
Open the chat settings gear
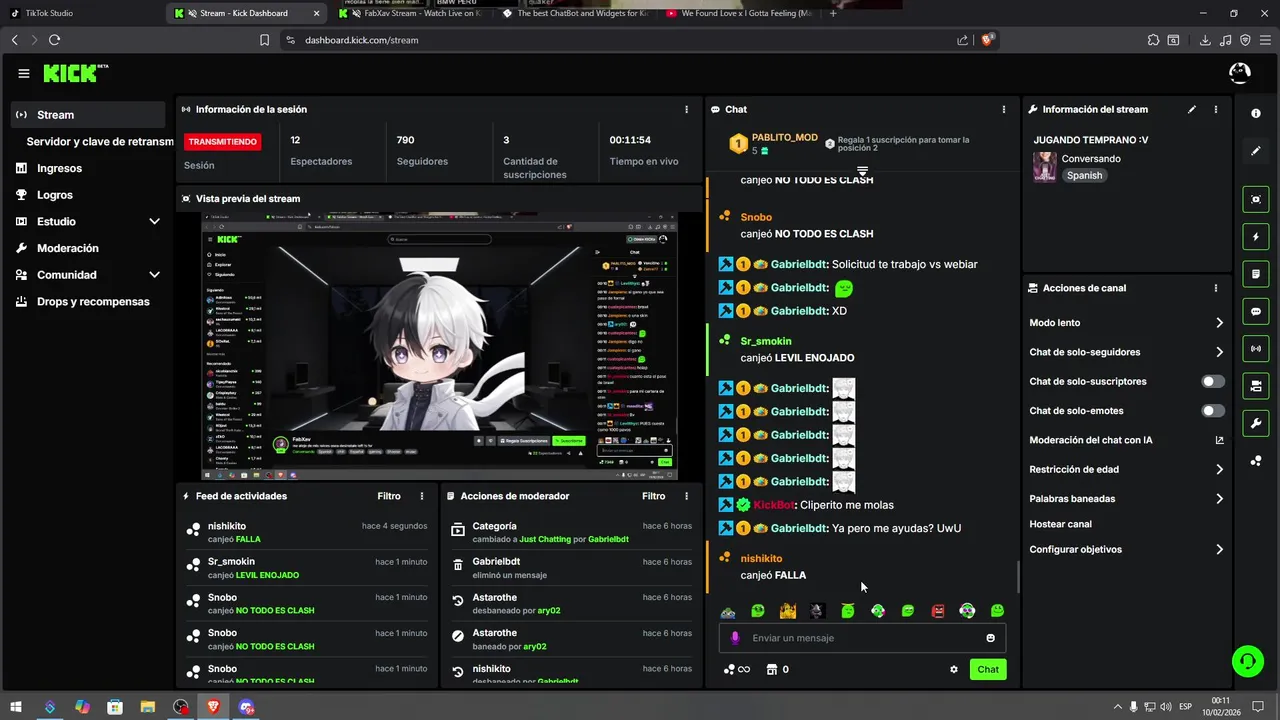coord(953,670)
